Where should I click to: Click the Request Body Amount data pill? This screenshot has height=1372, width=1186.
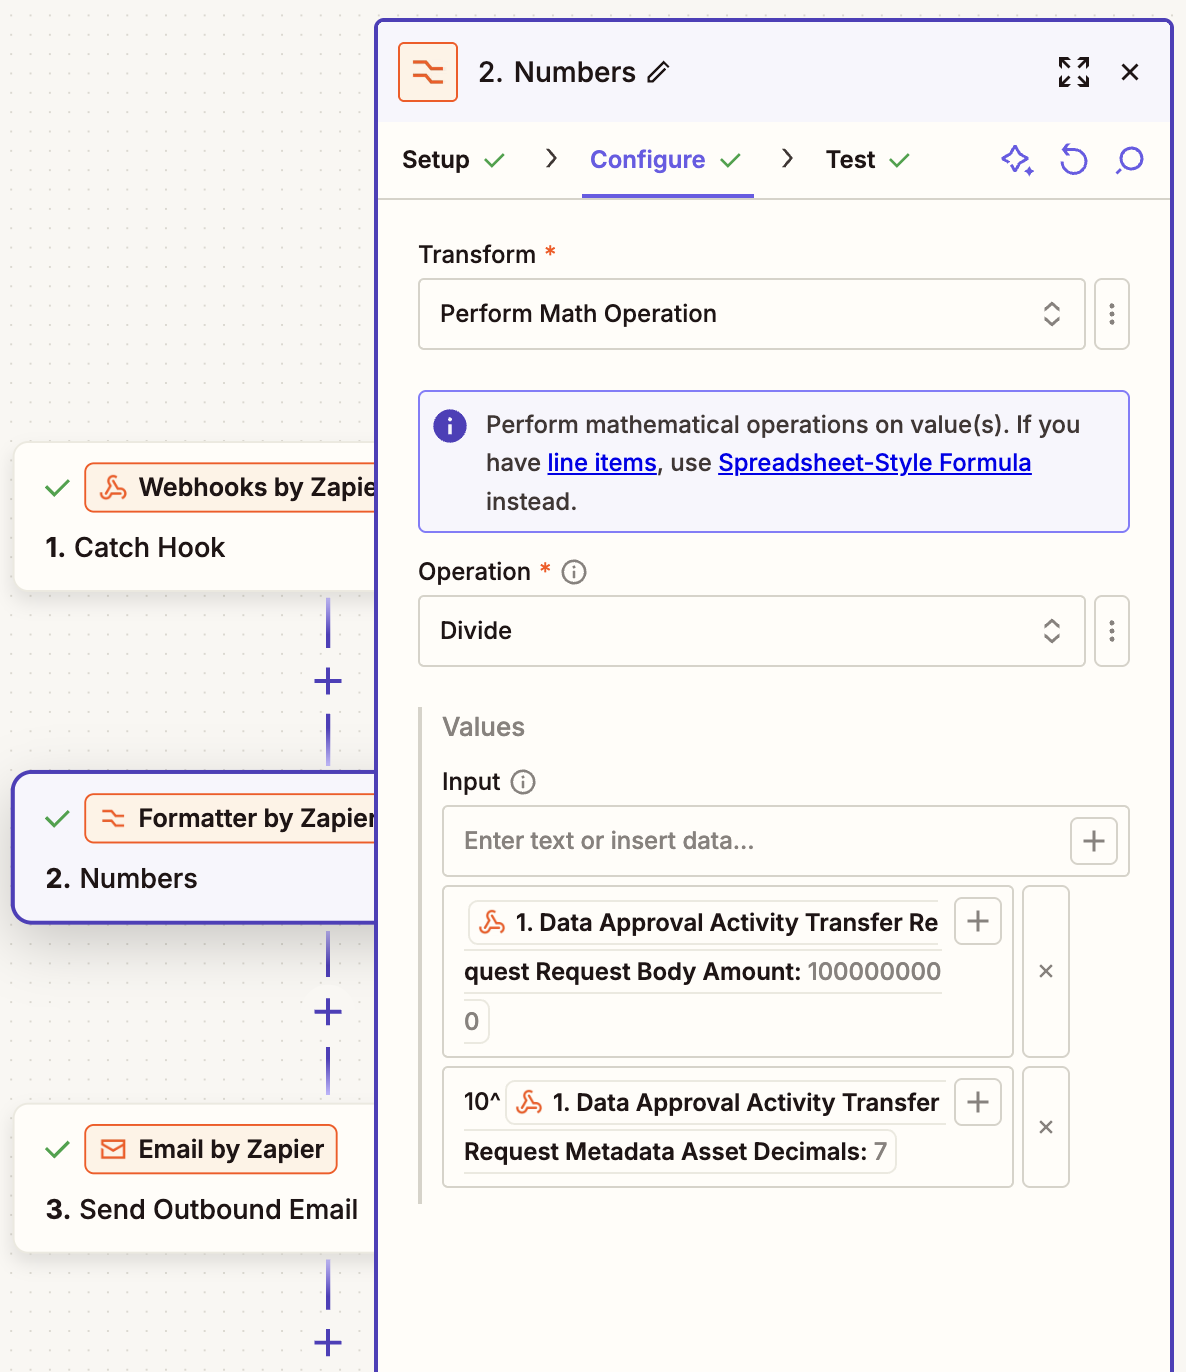pos(704,971)
